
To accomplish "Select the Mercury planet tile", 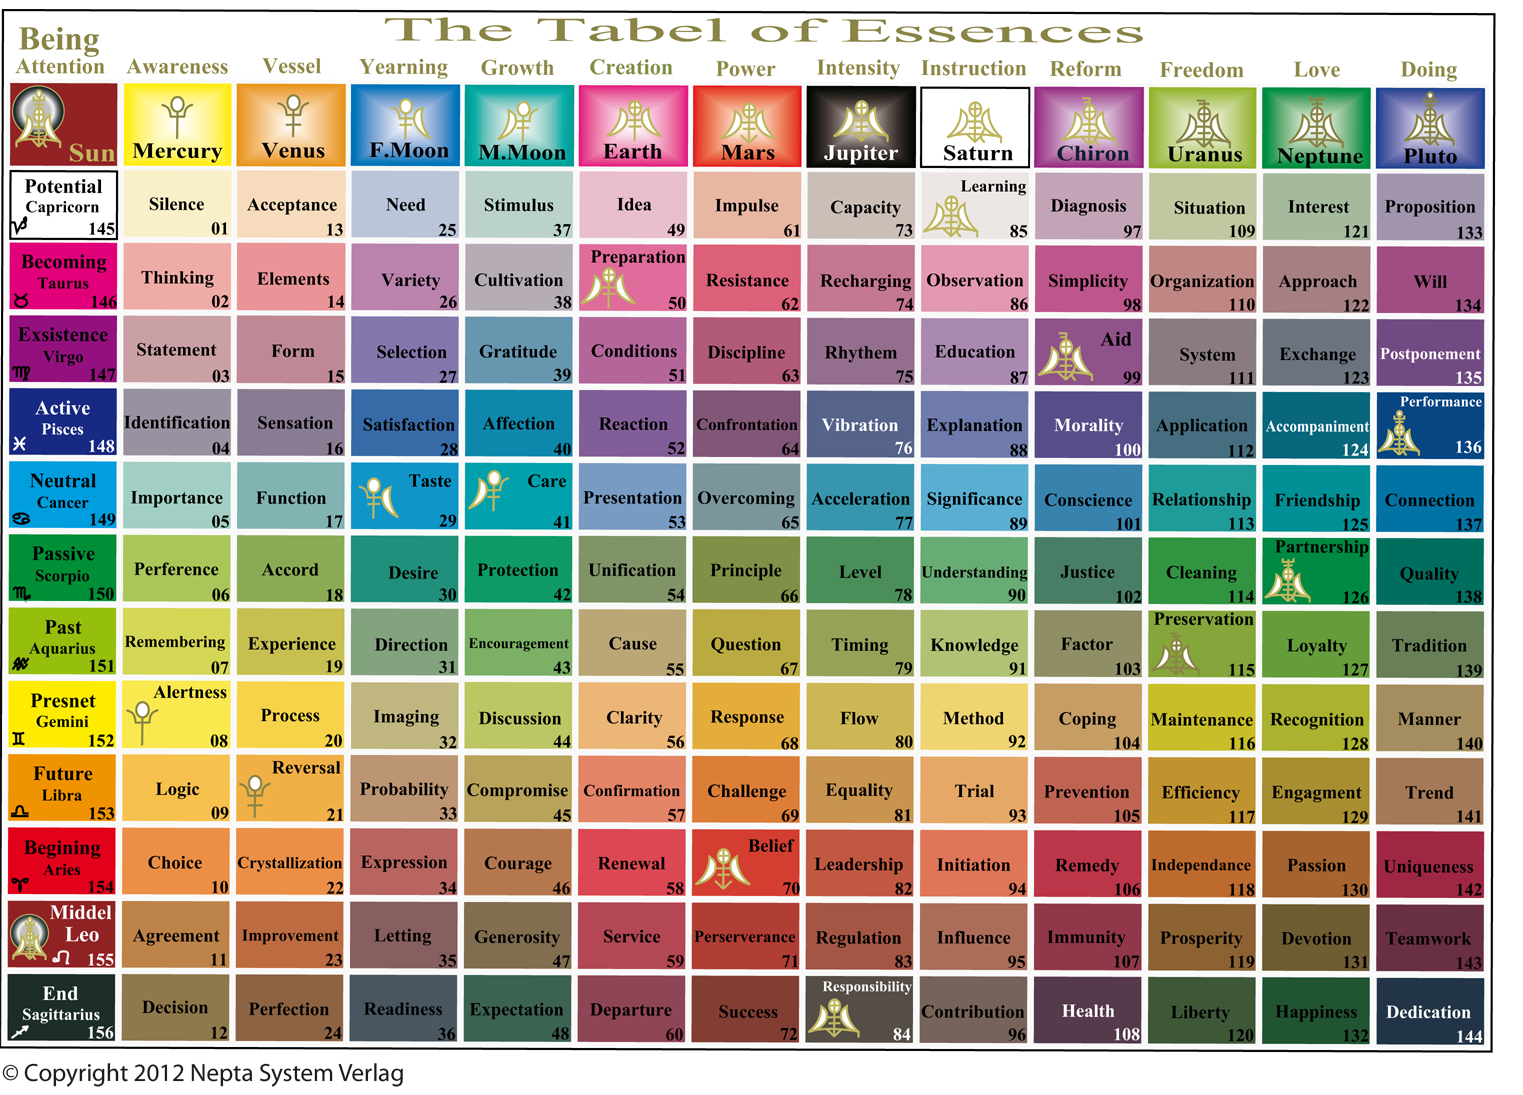I will 177,125.
